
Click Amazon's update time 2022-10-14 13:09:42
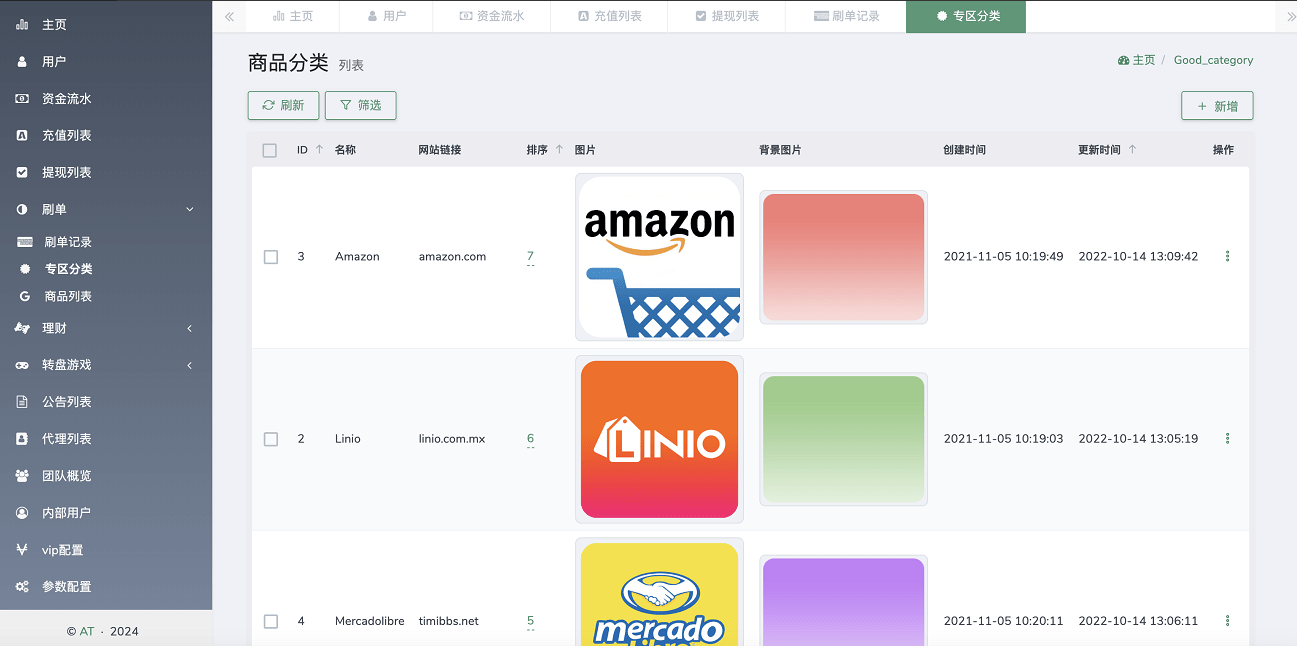(1138, 257)
